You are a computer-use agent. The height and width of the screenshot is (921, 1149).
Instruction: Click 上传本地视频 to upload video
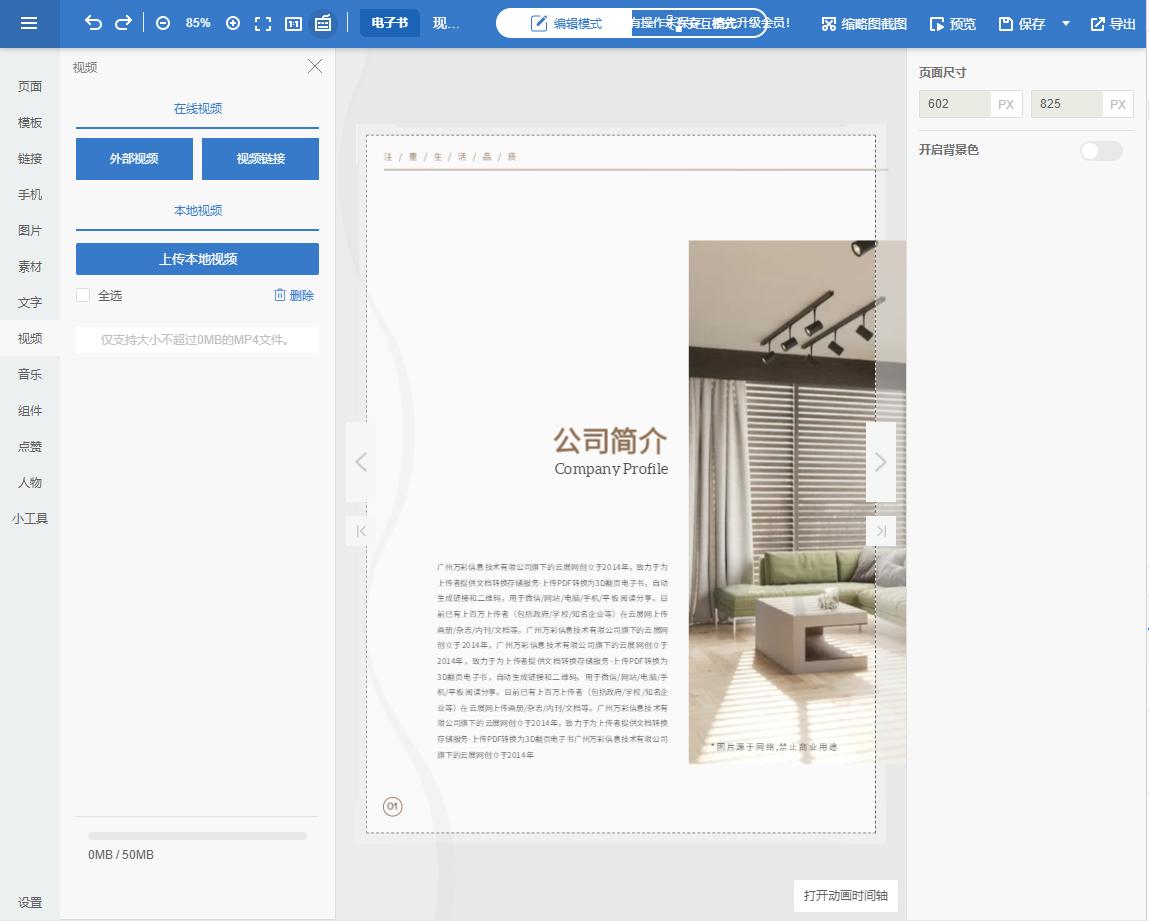(x=196, y=258)
